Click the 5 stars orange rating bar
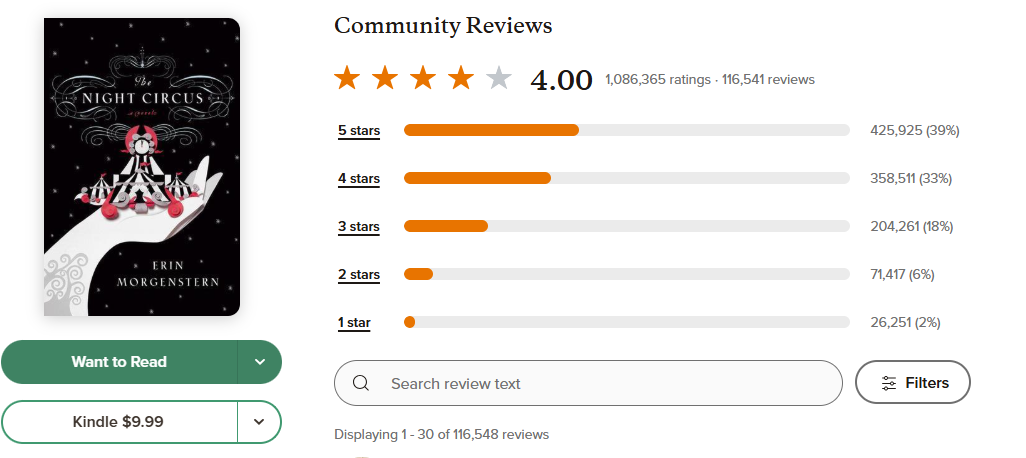 click(x=491, y=130)
